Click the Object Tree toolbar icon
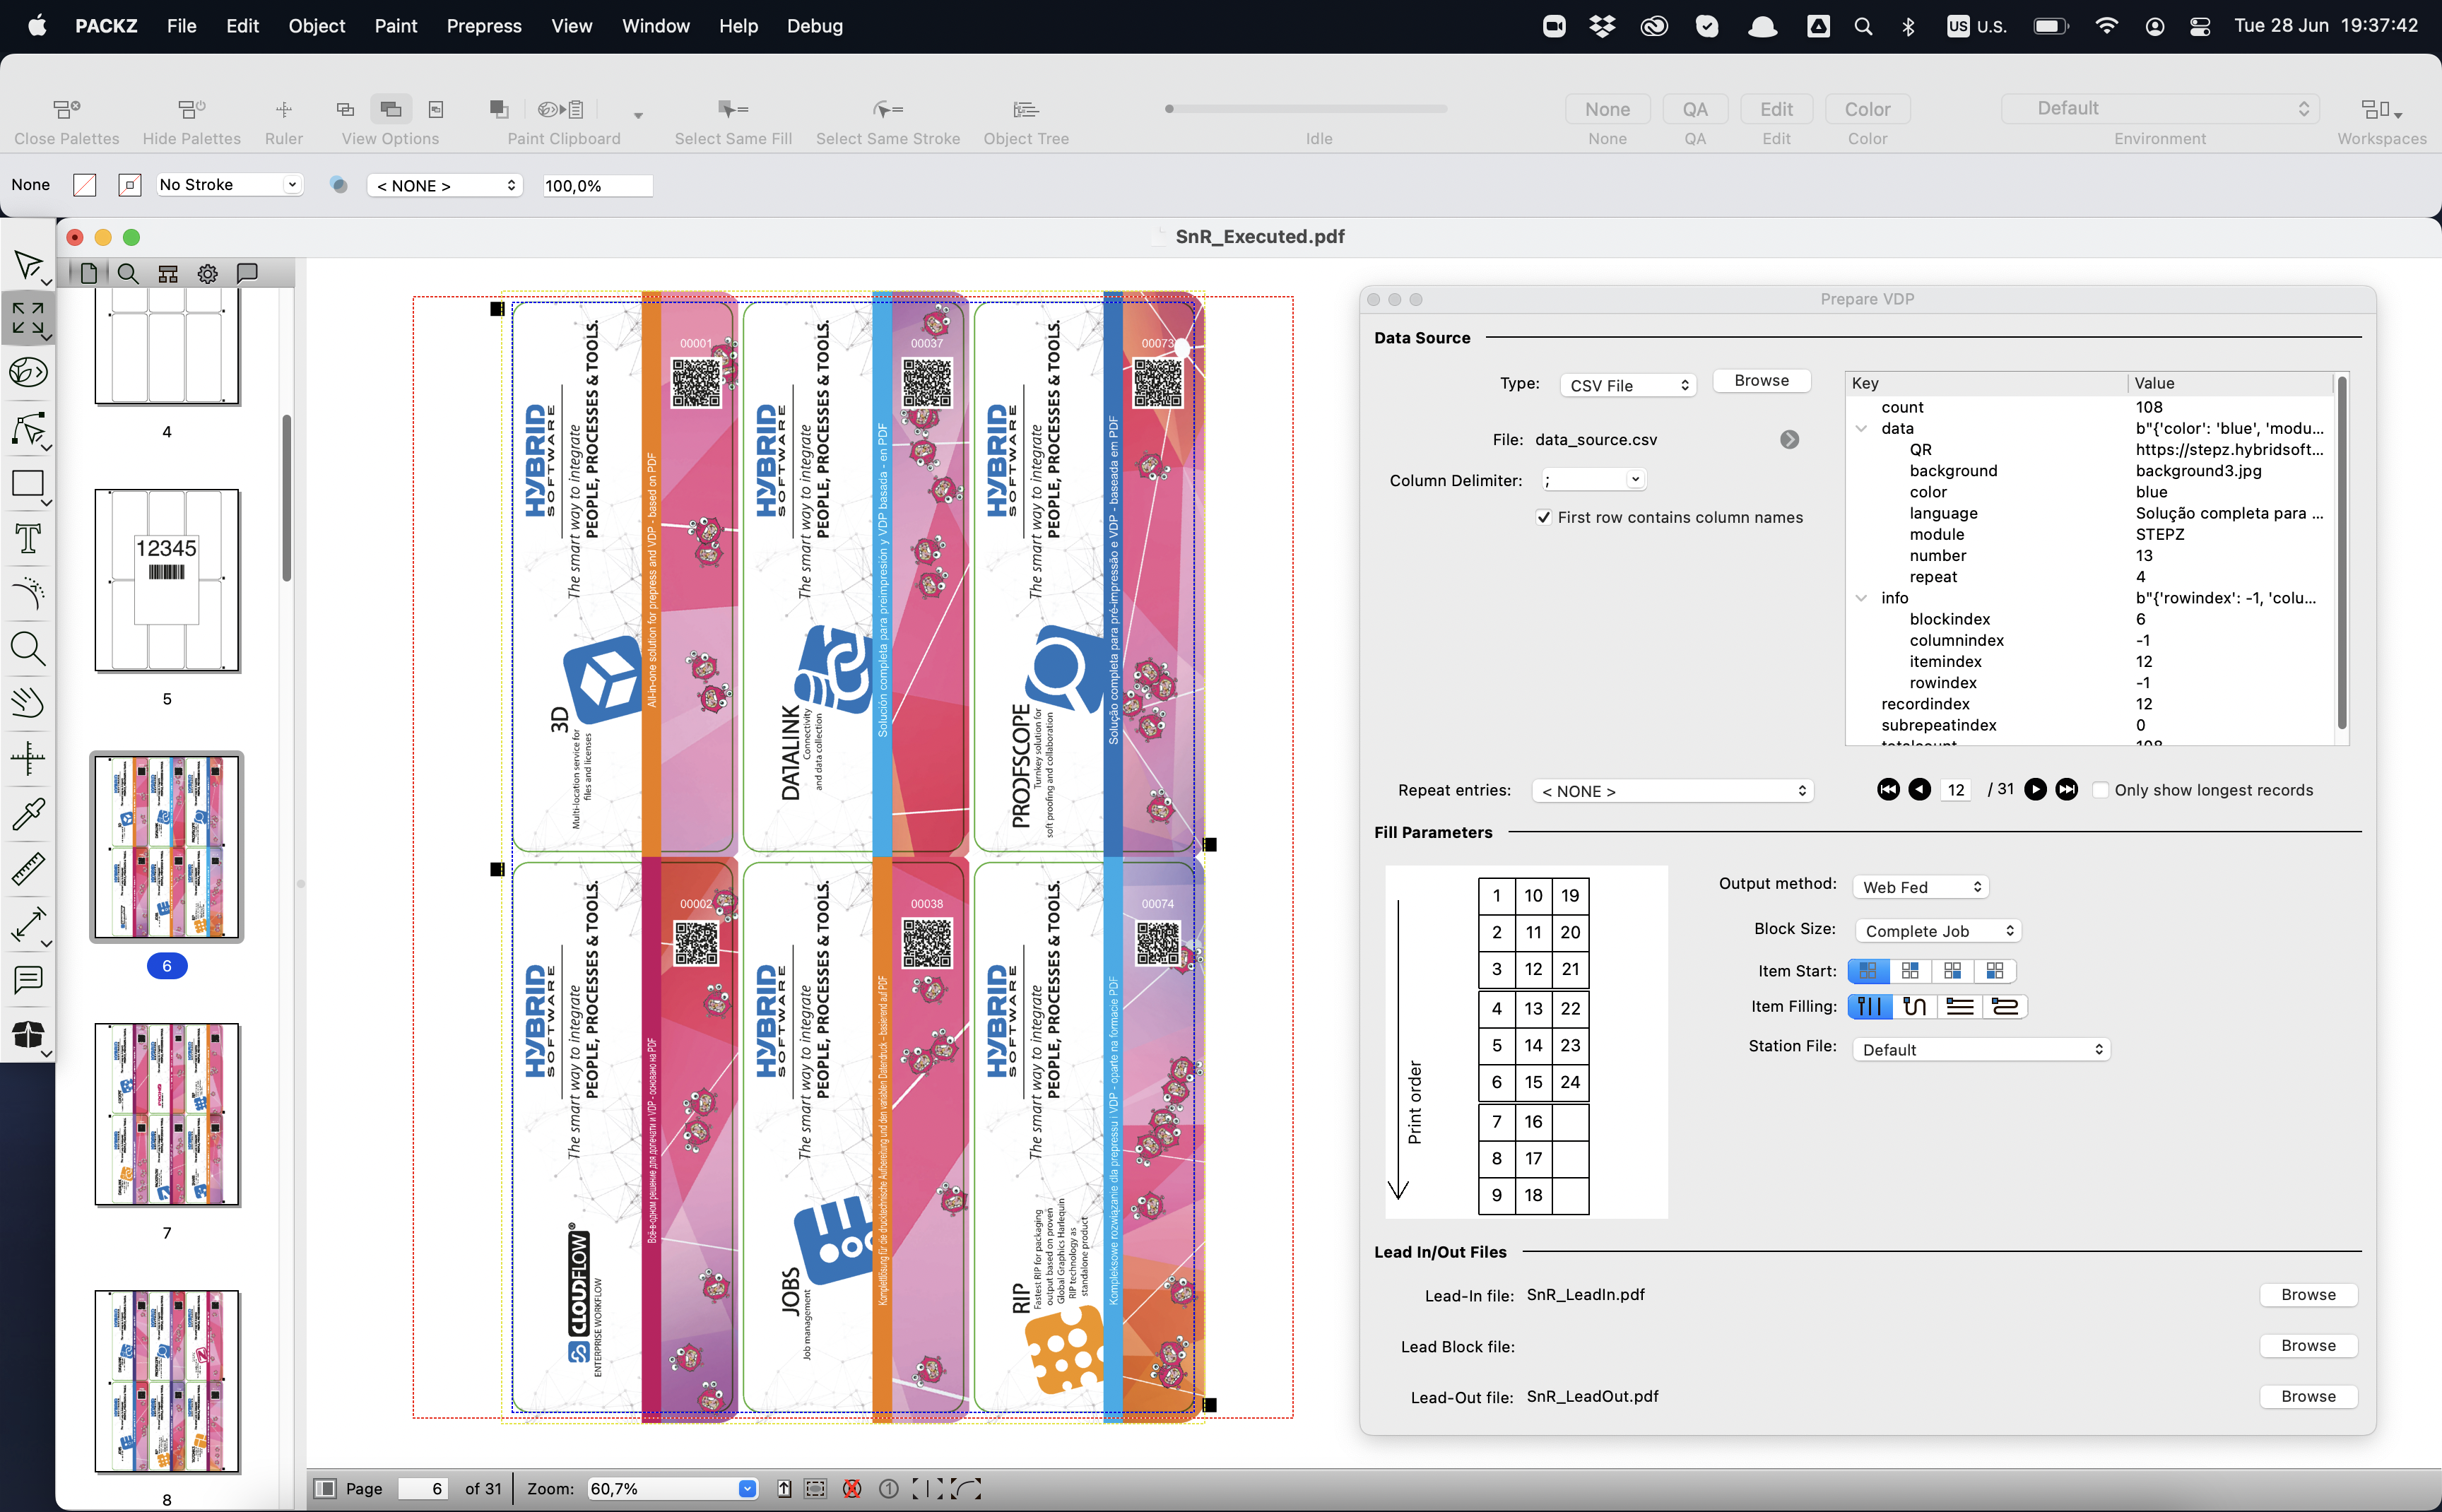 pyautogui.click(x=1025, y=109)
